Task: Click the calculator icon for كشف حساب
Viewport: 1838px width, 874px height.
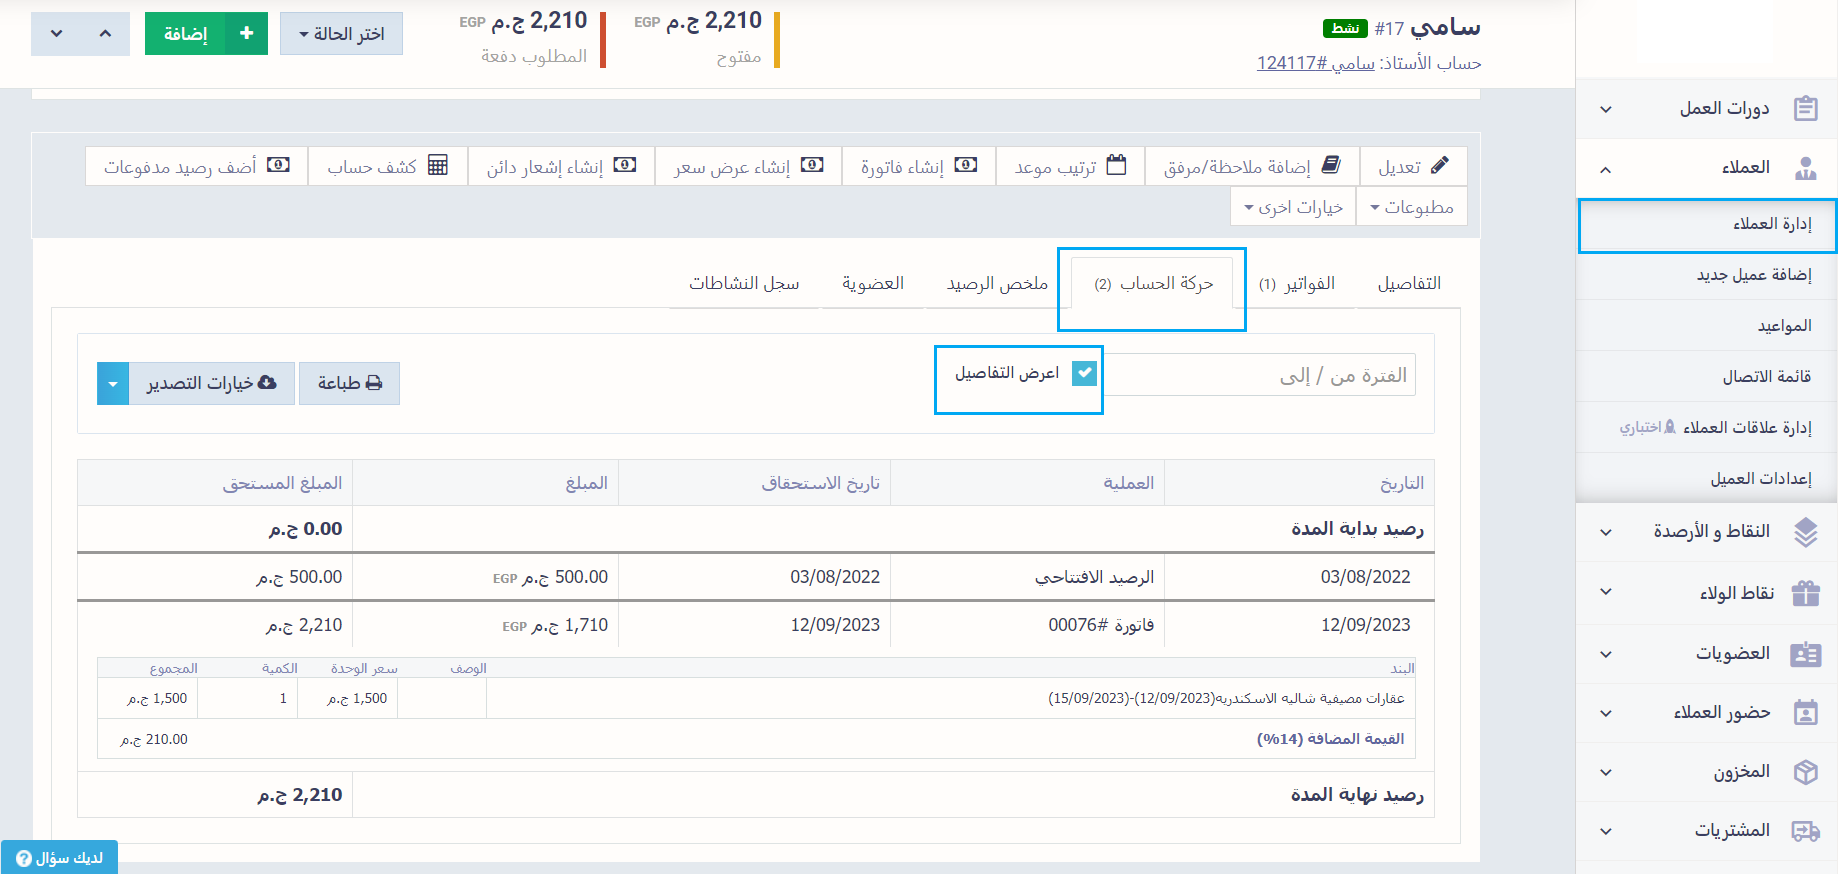Action: (437, 165)
